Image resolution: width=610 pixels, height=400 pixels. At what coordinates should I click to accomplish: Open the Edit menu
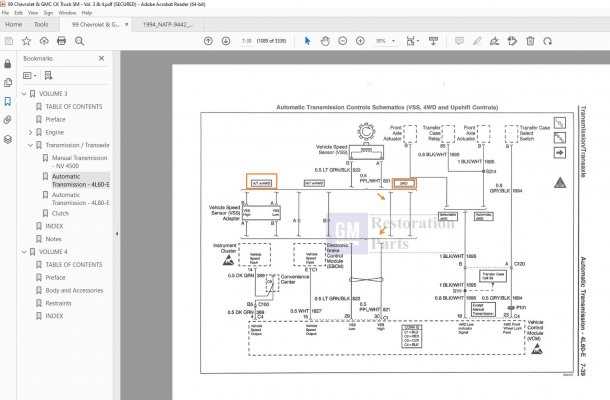18,13
